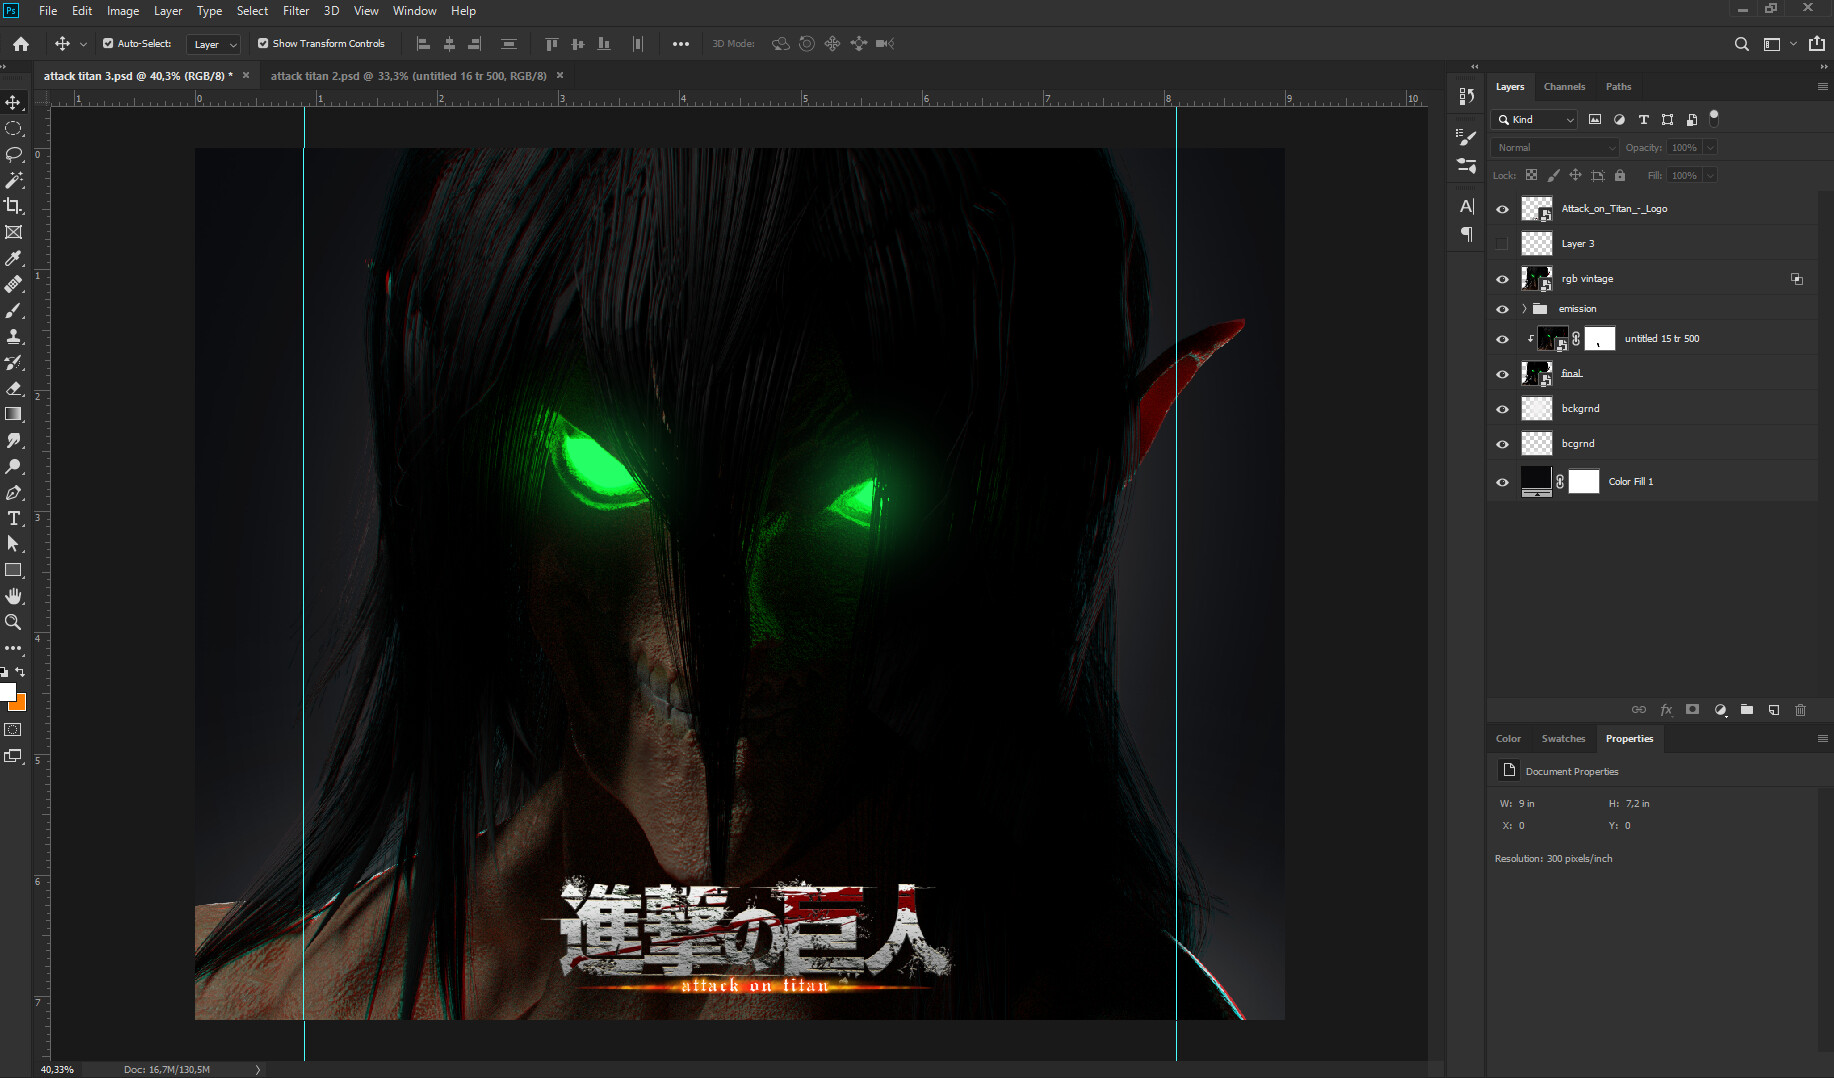Select the Move tool
Viewport: 1834px width, 1078px height.
pyautogui.click(x=13, y=103)
